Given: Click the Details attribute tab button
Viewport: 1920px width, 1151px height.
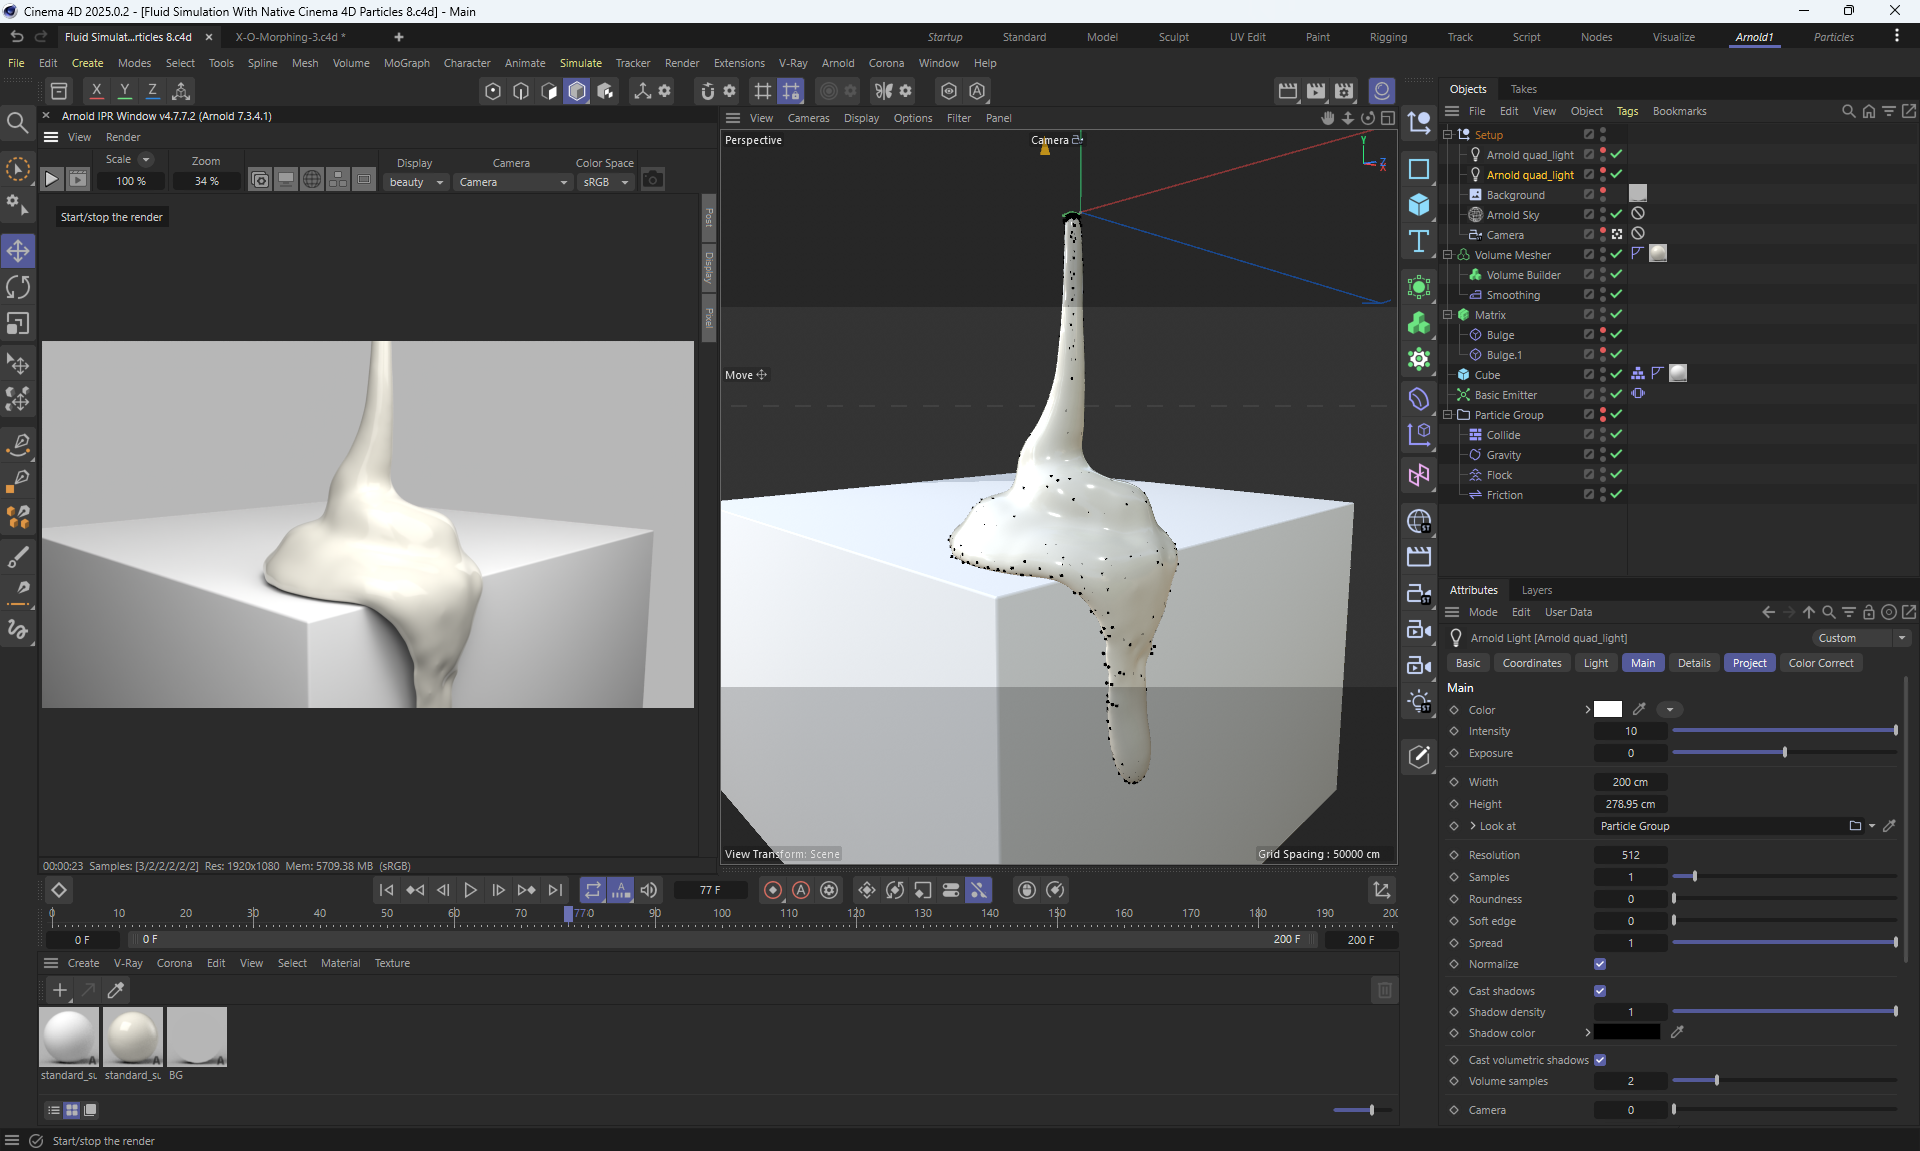Looking at the screenshot, I should (x=1693, y=663).
